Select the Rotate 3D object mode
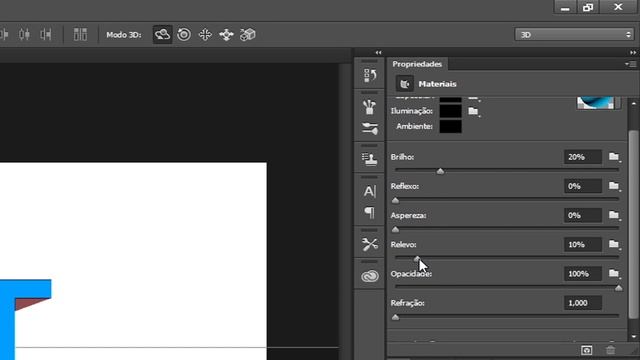The image size is (640, 360). [x=162, y=35]
